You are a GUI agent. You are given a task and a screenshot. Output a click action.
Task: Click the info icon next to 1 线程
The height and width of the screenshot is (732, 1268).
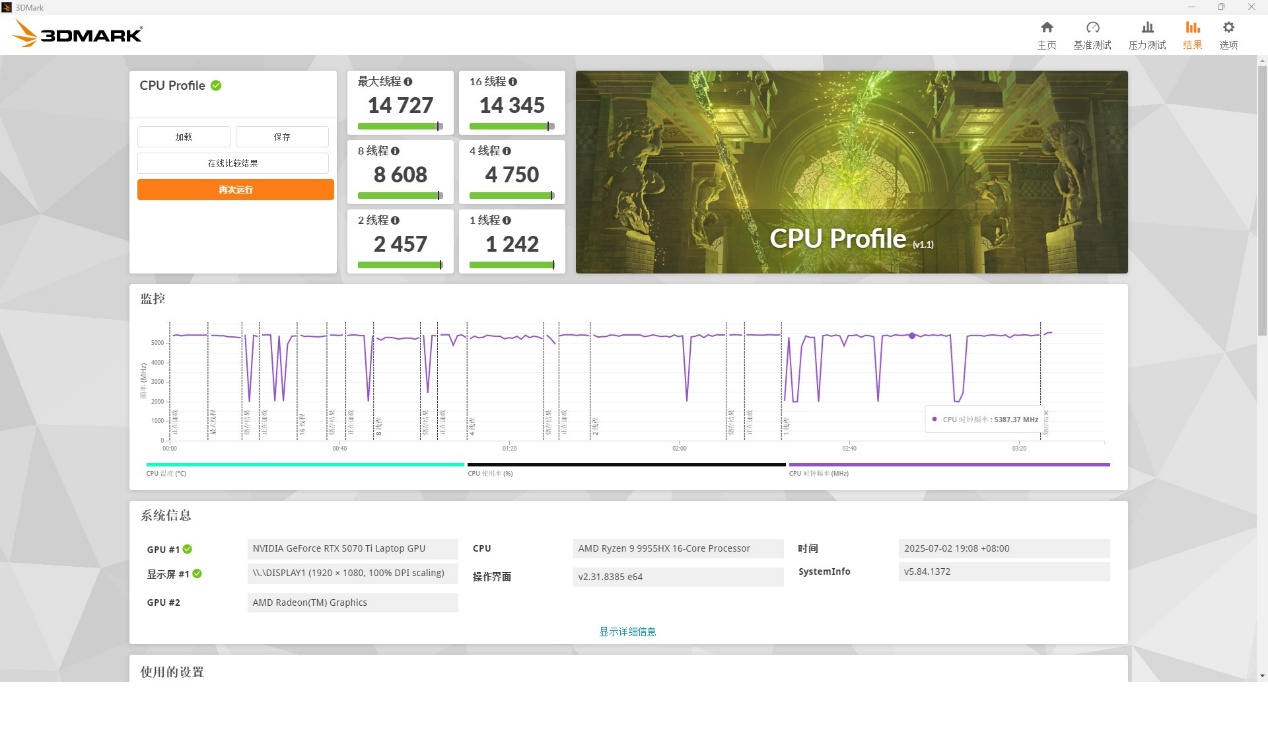pyautogui.click(x=507, y=220)
